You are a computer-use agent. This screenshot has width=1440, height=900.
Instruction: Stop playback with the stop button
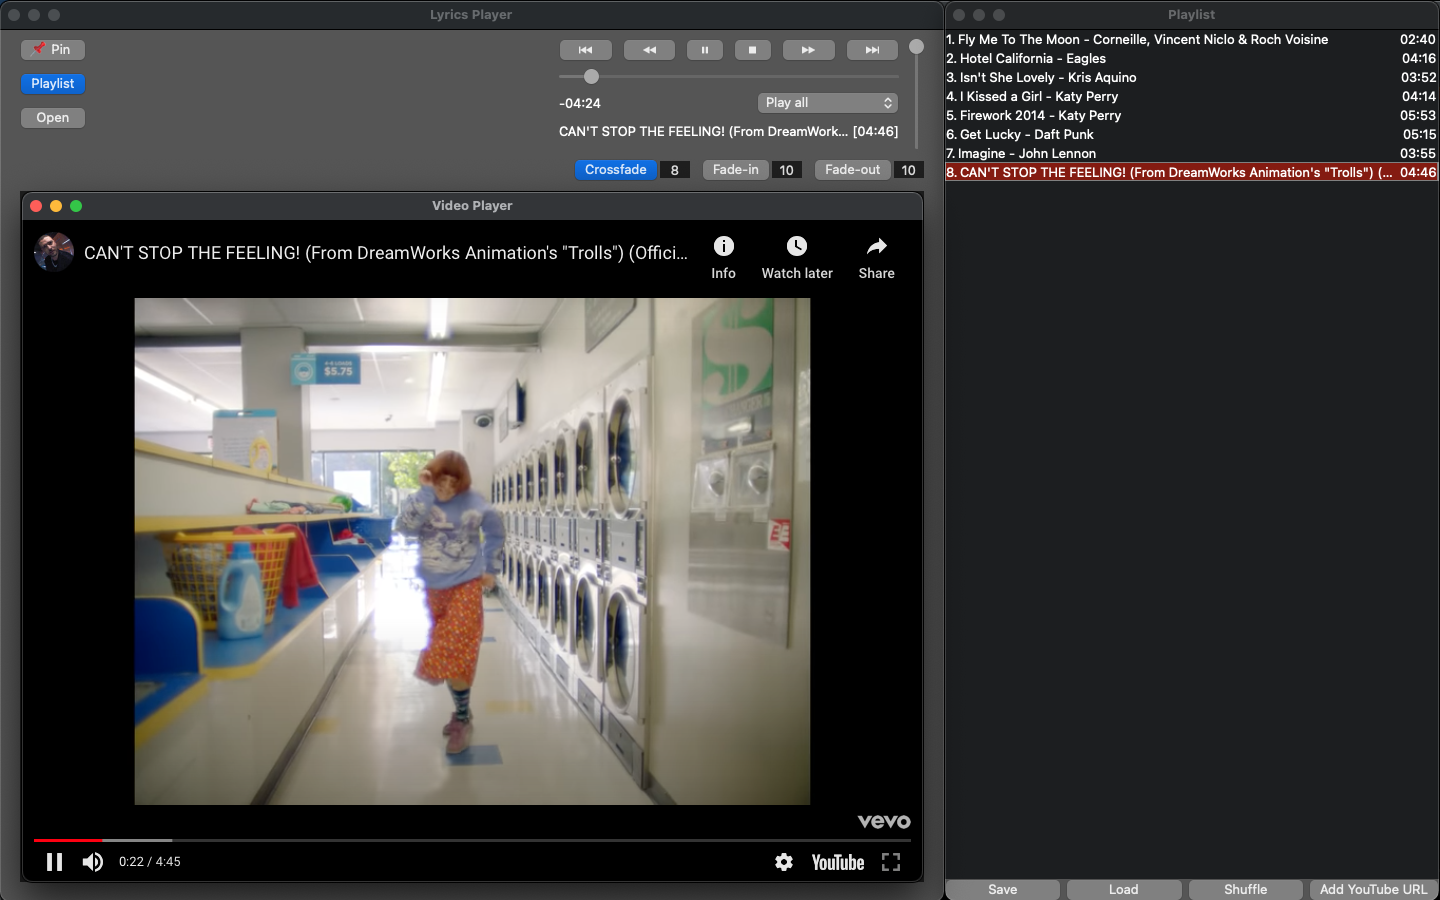(x=753, y=50)
